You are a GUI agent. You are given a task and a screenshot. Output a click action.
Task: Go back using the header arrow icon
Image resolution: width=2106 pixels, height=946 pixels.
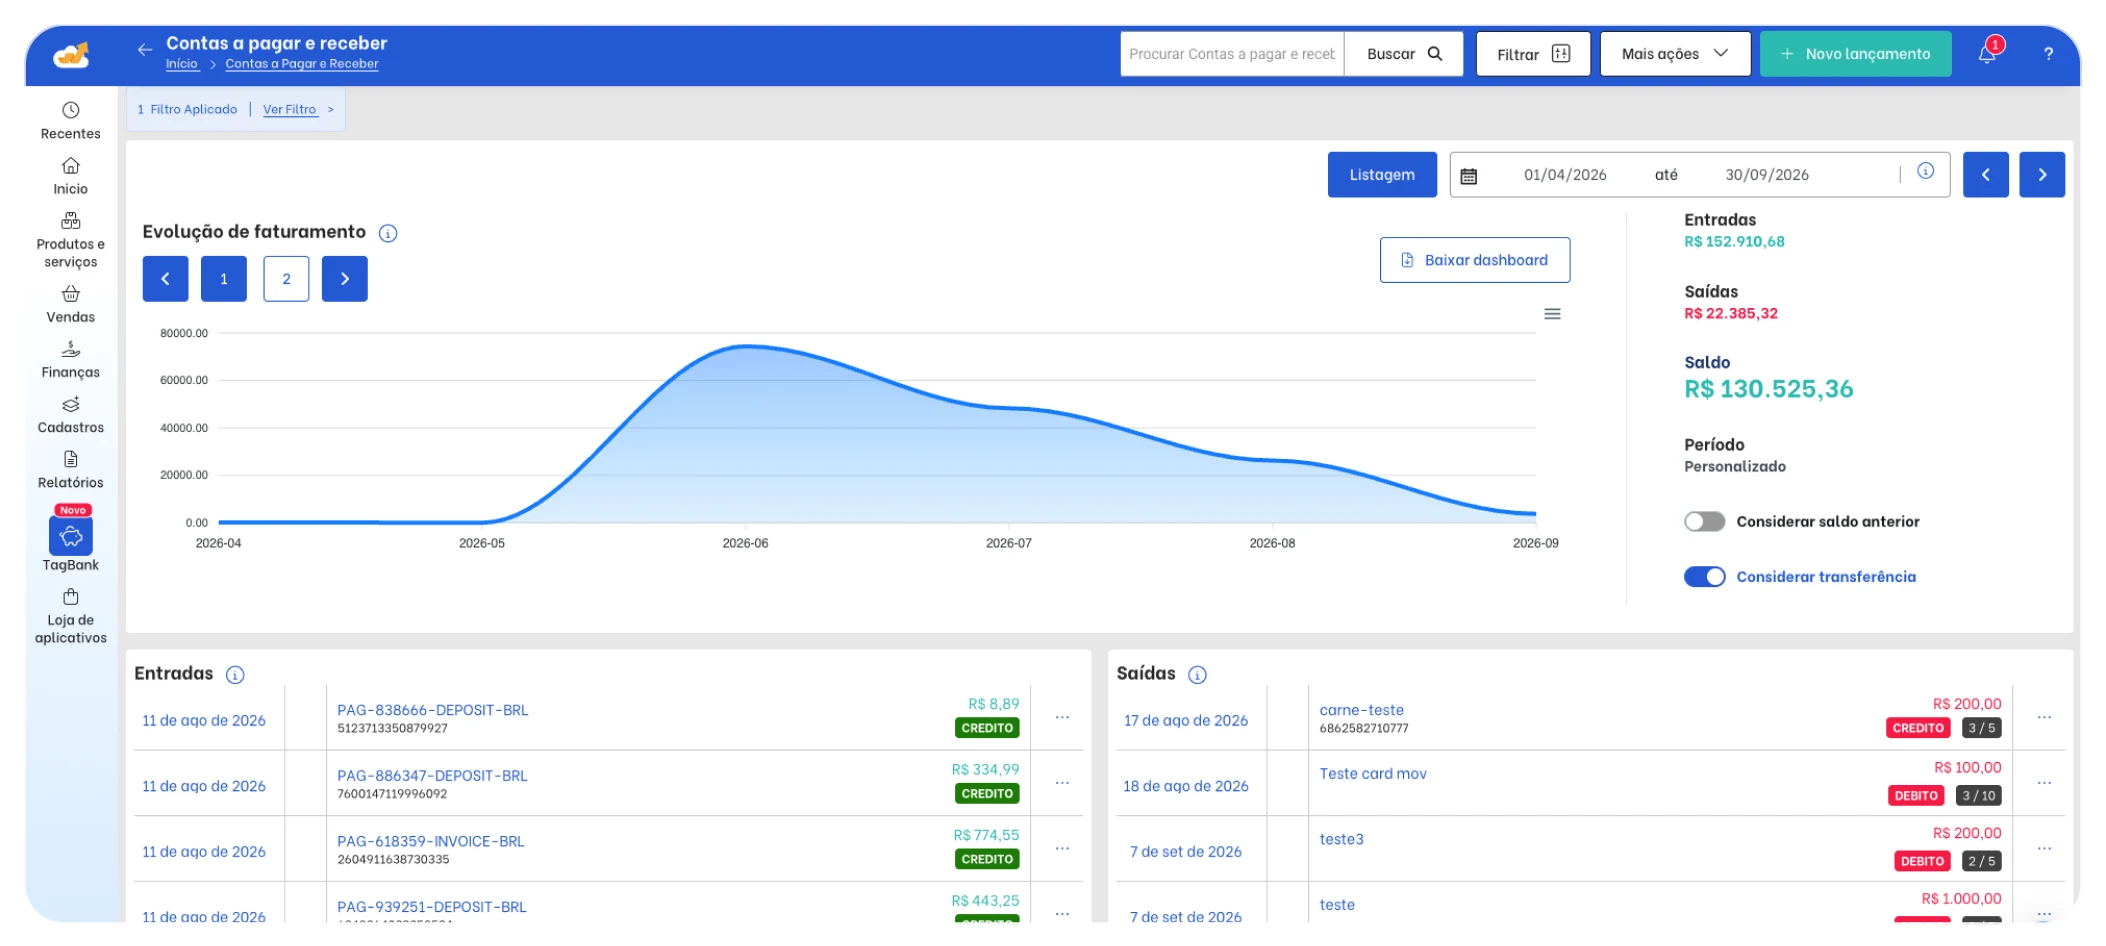pyautogui.click(x=145, y=49)
